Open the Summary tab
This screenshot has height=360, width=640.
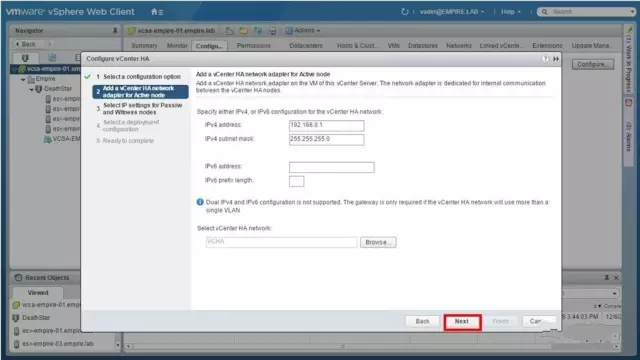coord(144,46)
